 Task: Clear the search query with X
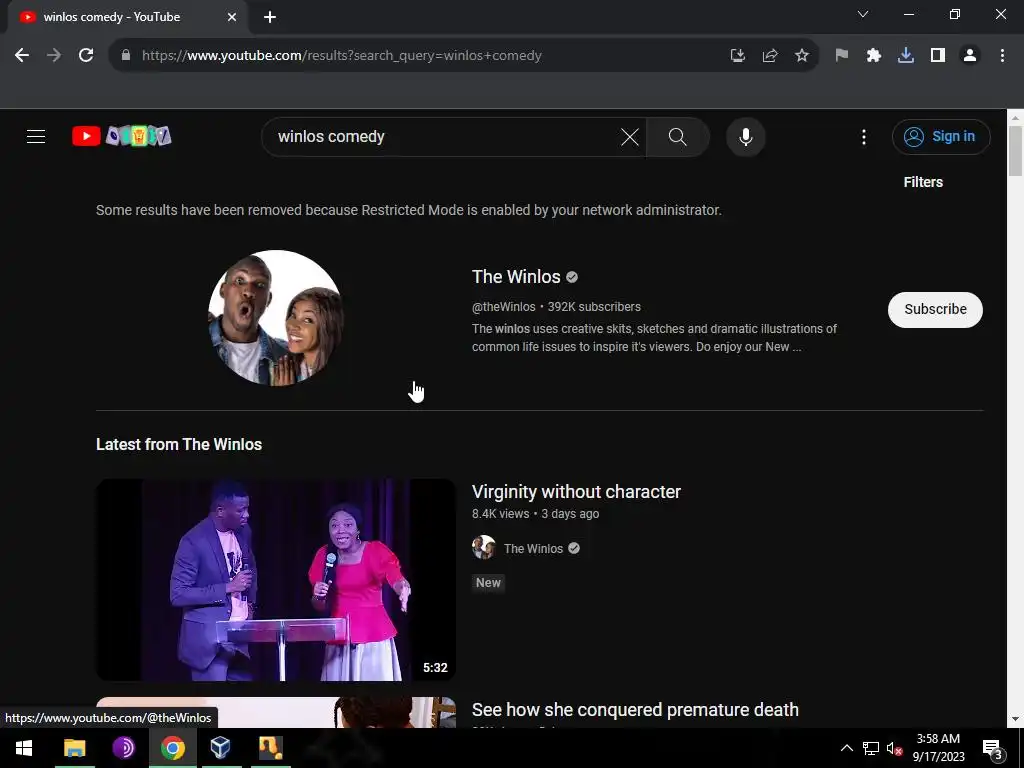pos(630,136)
